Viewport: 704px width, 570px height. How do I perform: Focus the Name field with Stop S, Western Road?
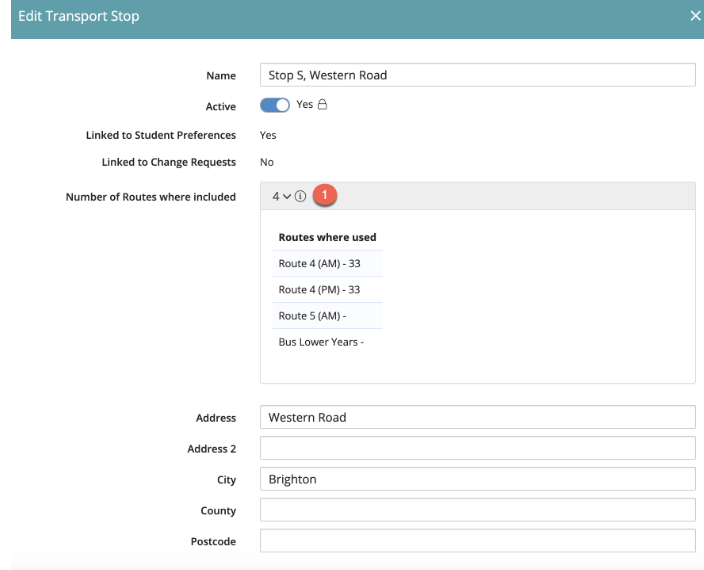[x=477, y=75]
